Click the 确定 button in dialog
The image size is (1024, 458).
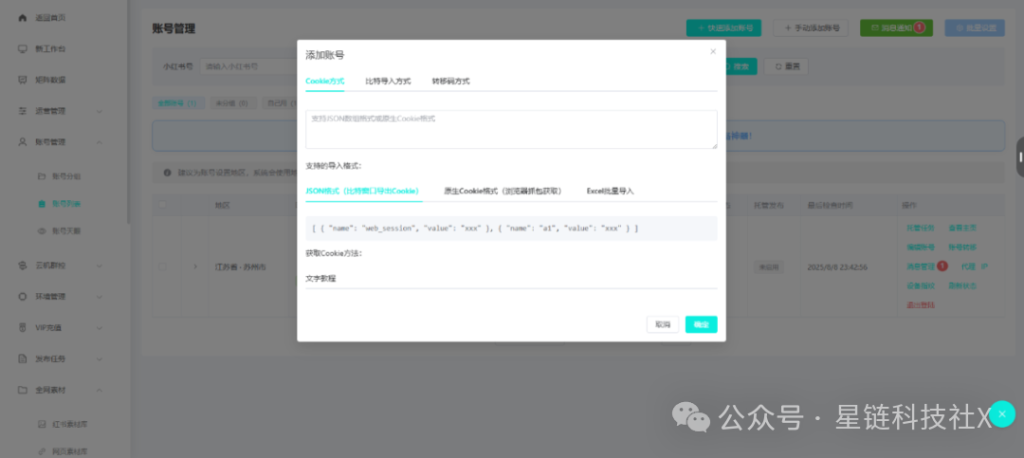[701, 325]
